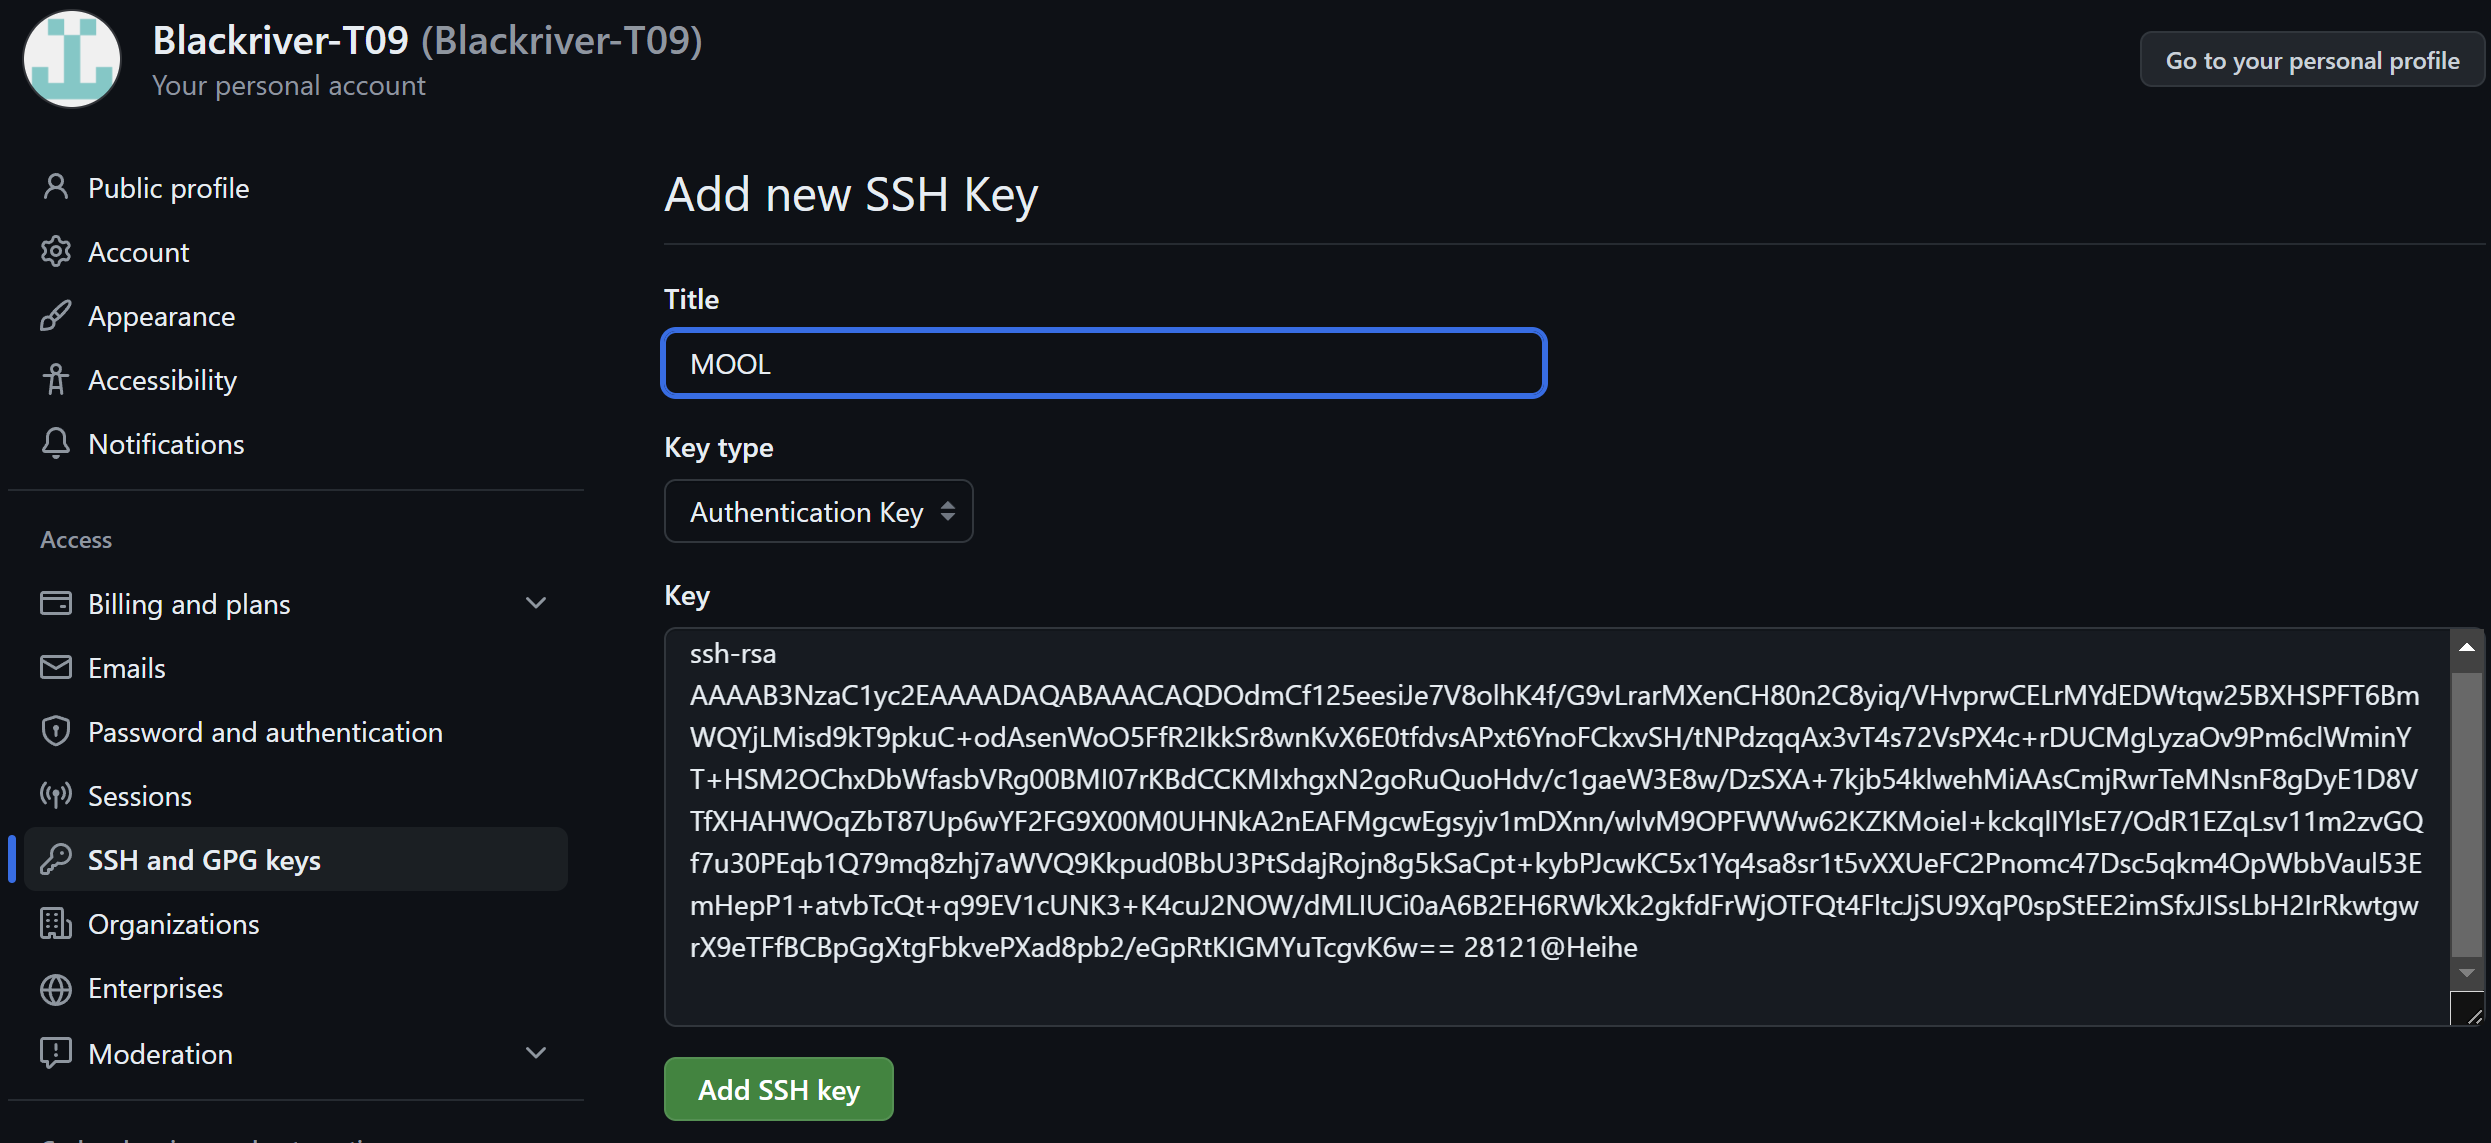Open SSH and GPG keys settings

click(x=204, y=860)
